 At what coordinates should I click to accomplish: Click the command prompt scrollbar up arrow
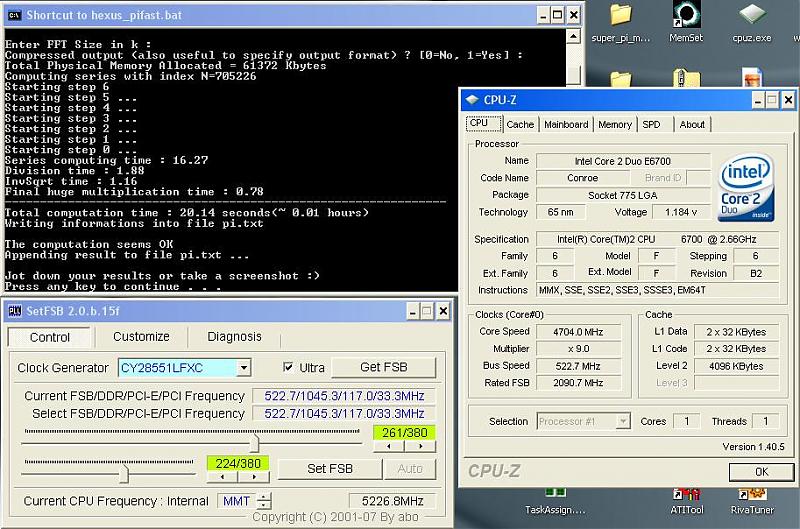[573, 36]
